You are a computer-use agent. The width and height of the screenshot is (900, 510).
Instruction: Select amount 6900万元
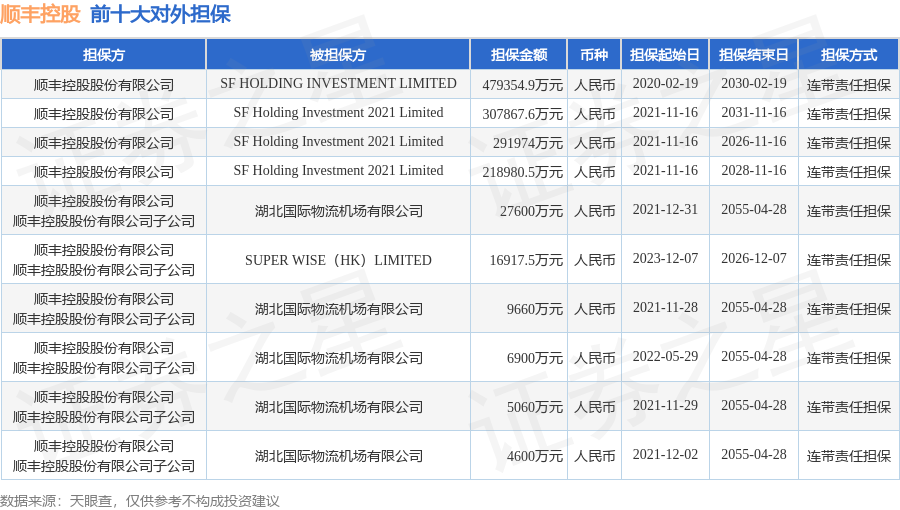click(534, 359)
